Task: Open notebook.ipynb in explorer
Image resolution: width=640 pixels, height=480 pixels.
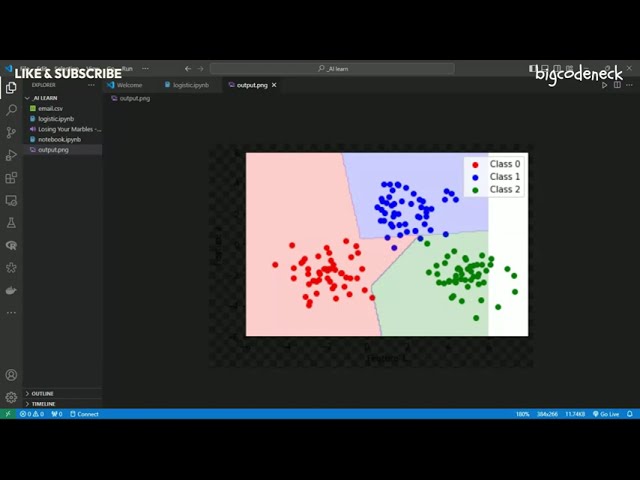Action: tap(62, 139)
